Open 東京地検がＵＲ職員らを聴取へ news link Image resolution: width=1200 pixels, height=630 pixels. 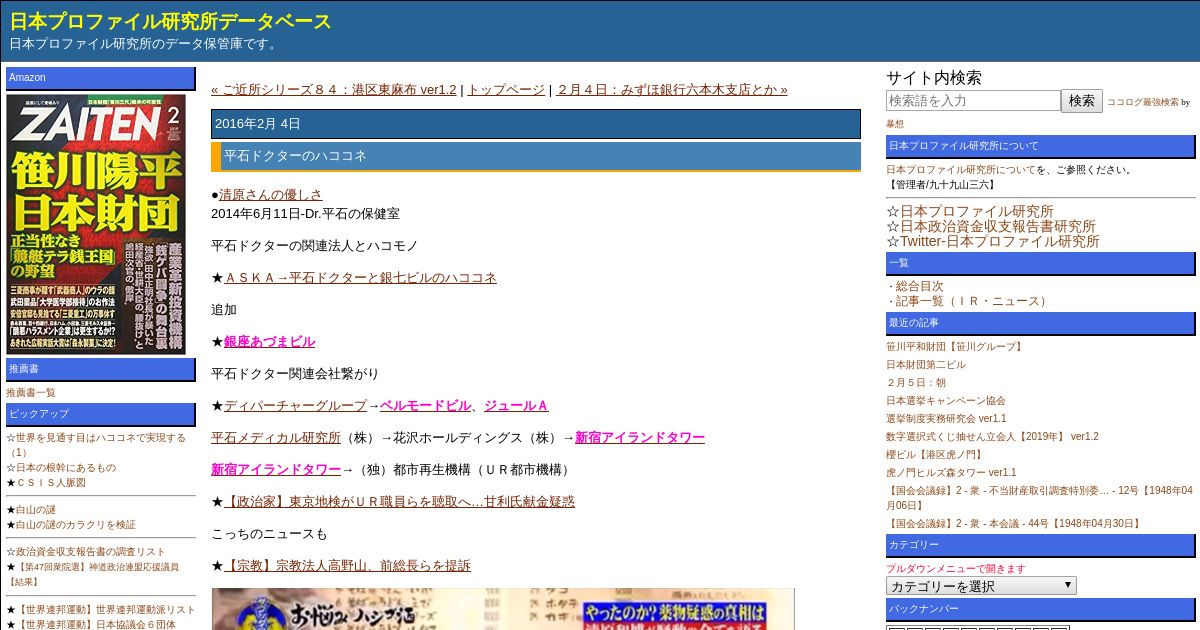399,501
